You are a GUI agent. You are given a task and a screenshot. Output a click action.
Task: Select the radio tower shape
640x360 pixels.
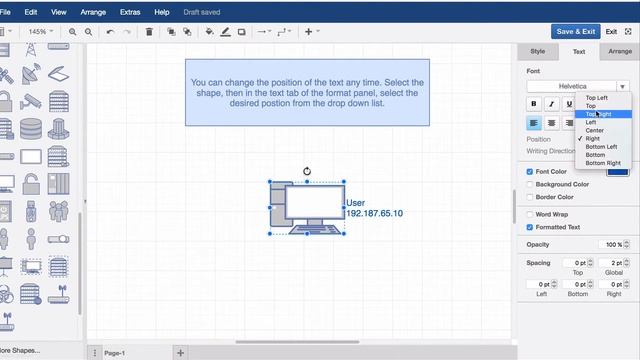click(31, 49)
